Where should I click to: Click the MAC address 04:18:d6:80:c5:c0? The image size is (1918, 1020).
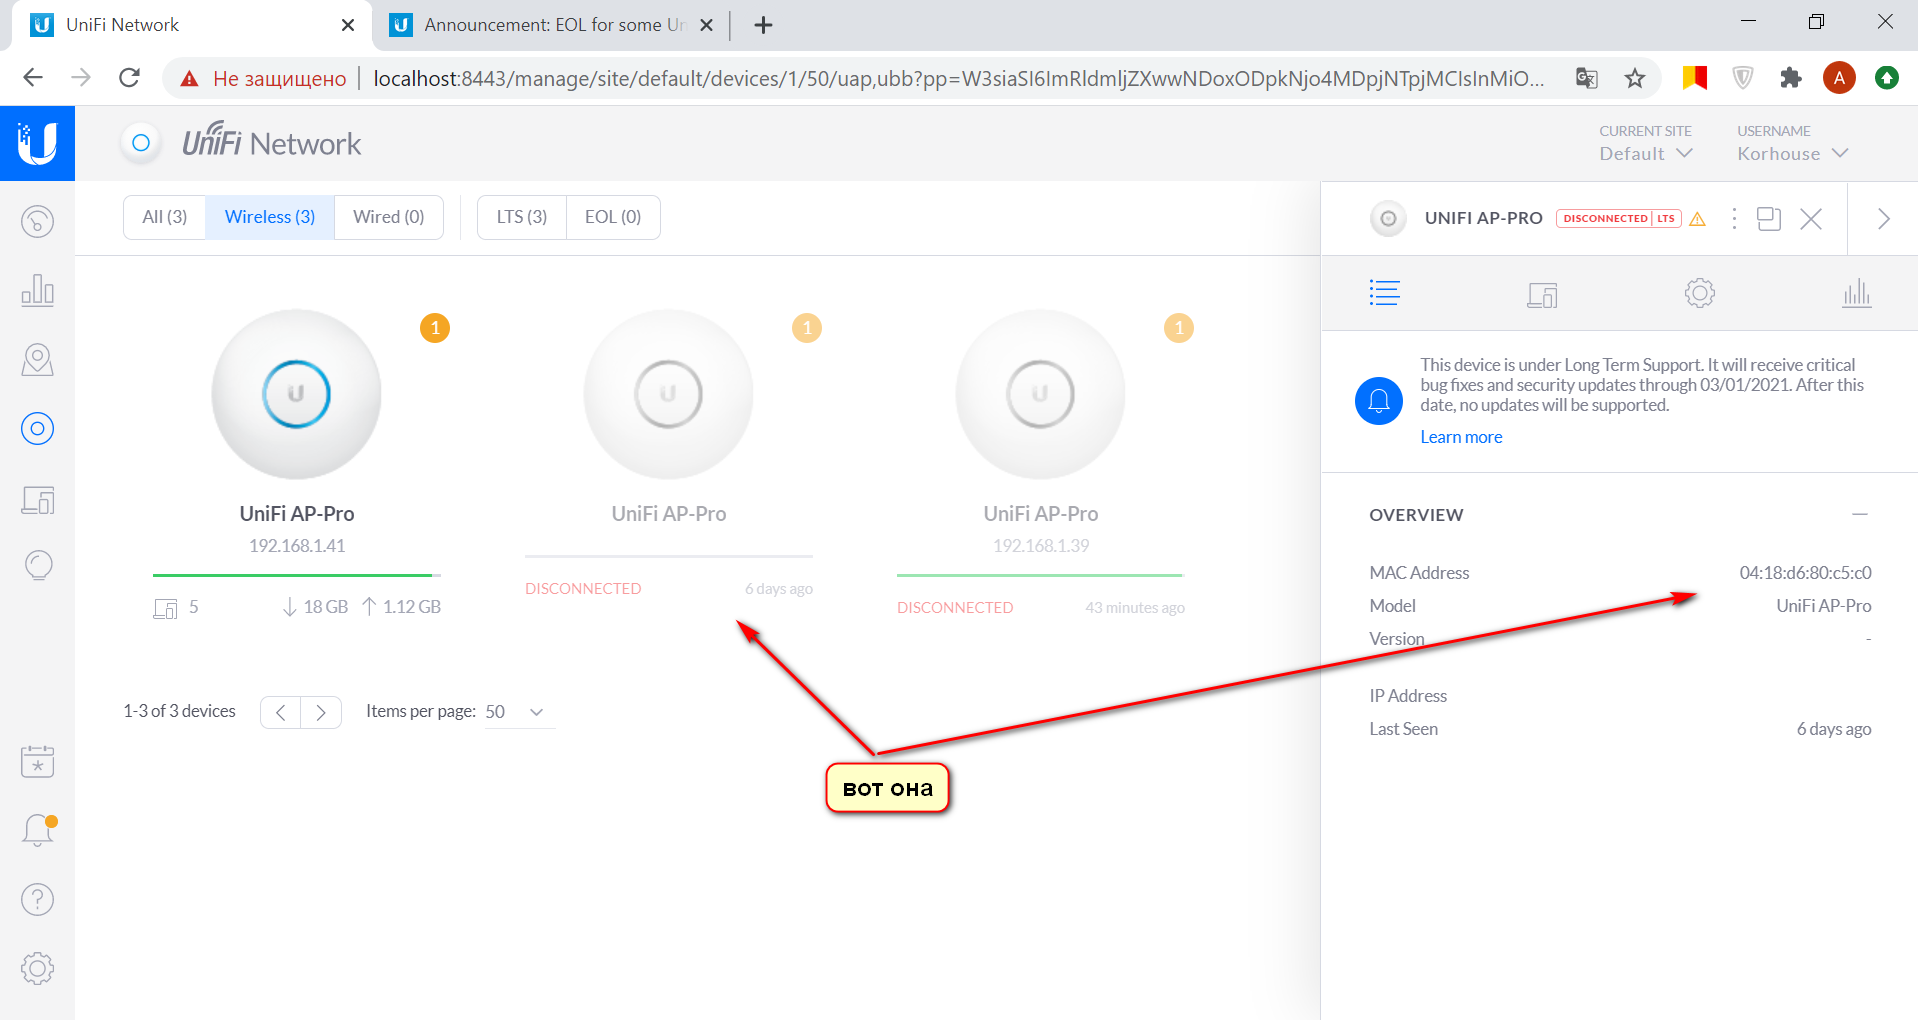[1805, 573]
